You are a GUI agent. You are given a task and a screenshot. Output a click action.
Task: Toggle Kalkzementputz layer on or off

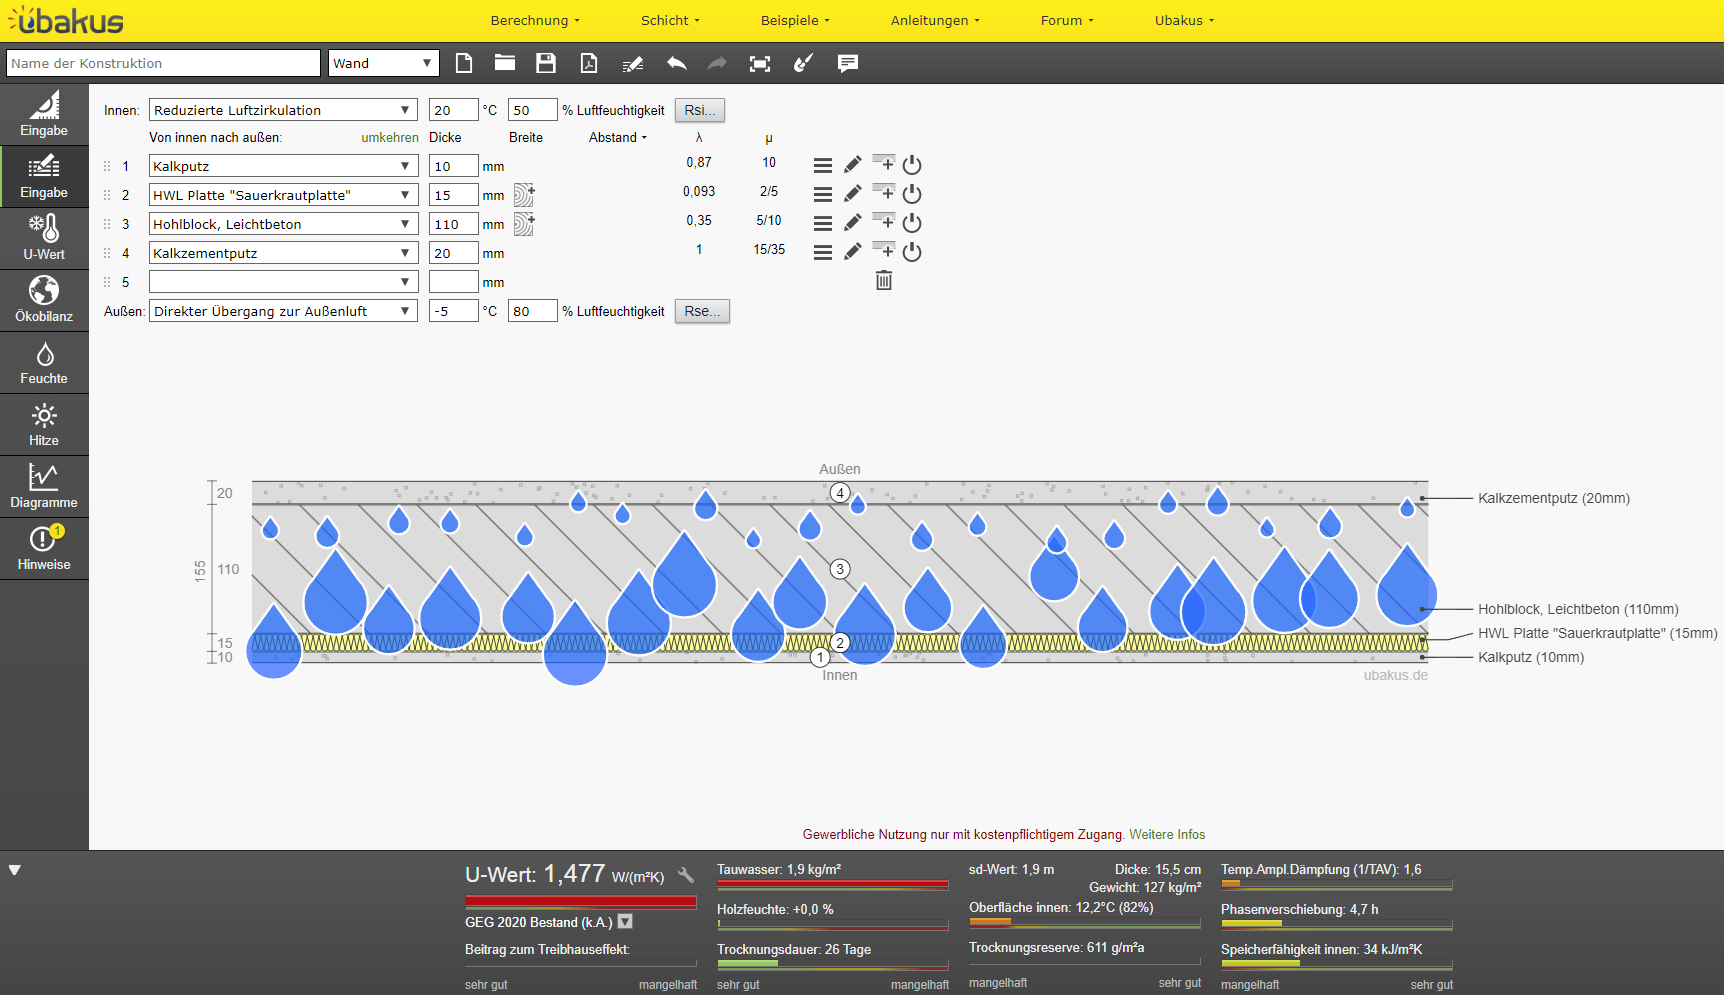(912, 252)
